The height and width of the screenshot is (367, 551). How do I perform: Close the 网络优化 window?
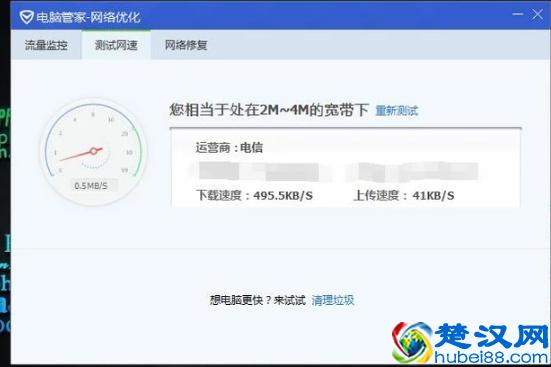tap(537, 15)
